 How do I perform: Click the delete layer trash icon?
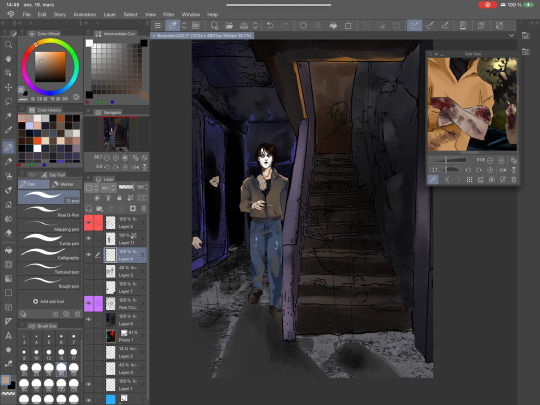144,208
